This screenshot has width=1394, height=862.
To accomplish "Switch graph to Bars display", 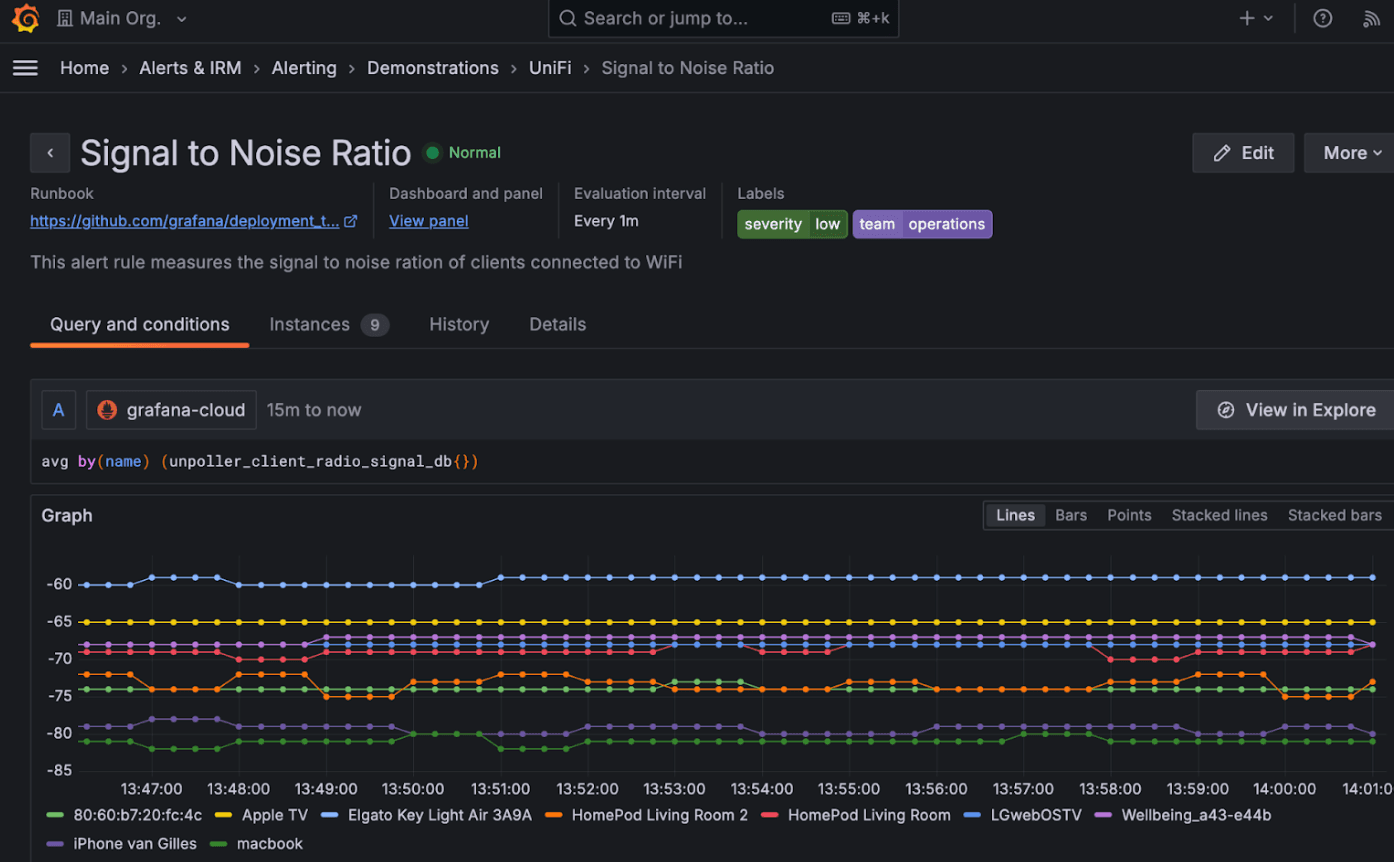I will coord(1070,515).
